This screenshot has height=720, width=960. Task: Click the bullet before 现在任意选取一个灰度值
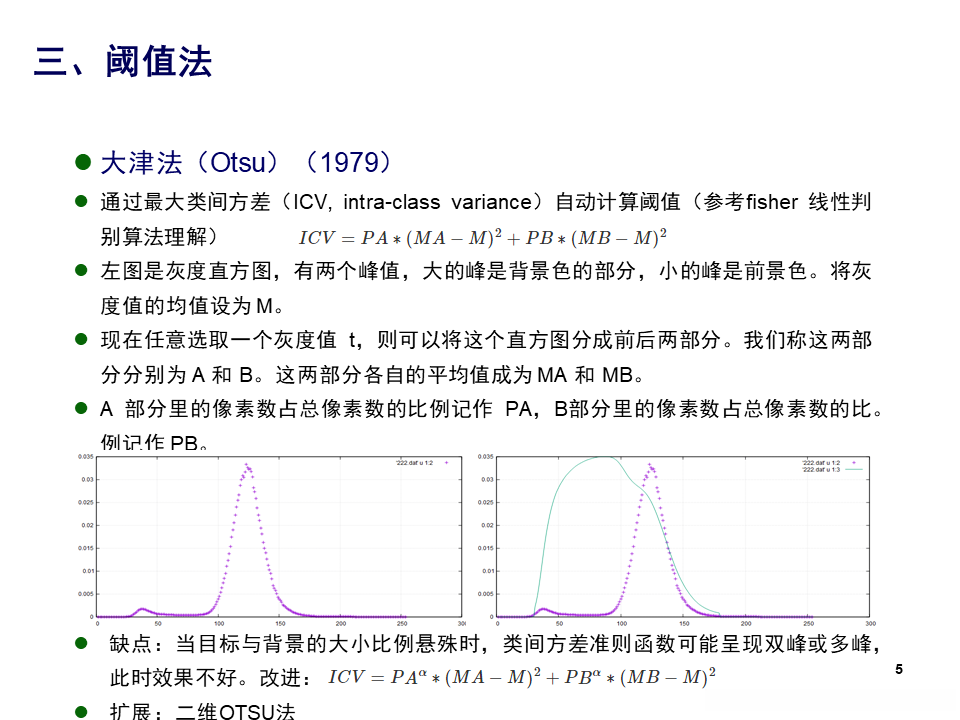click(81, 339)
